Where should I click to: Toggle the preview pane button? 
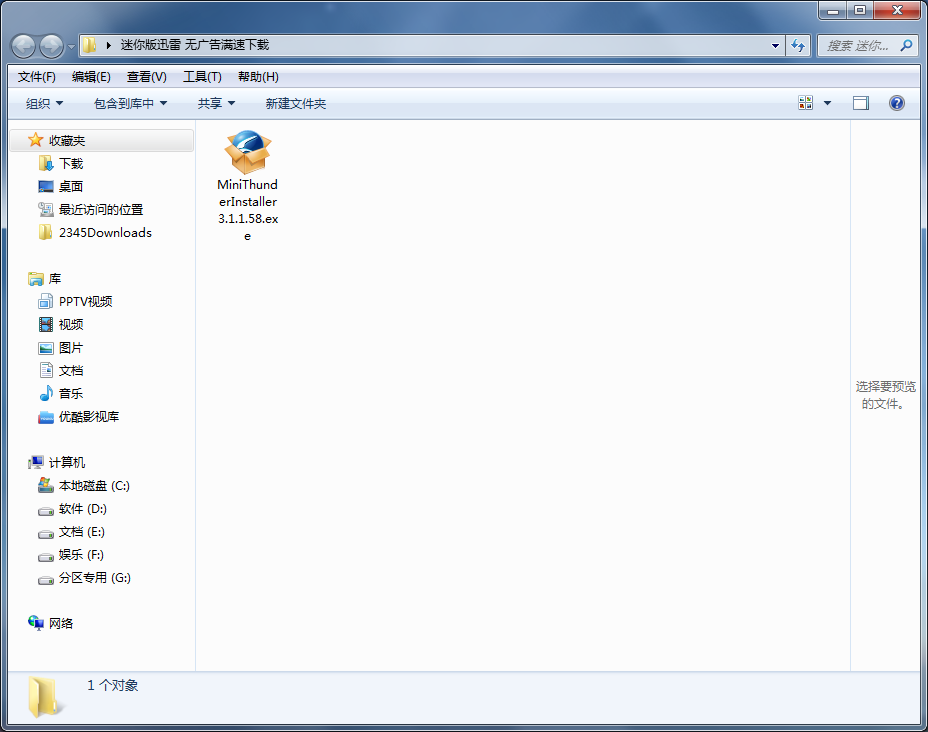point(860,103)
